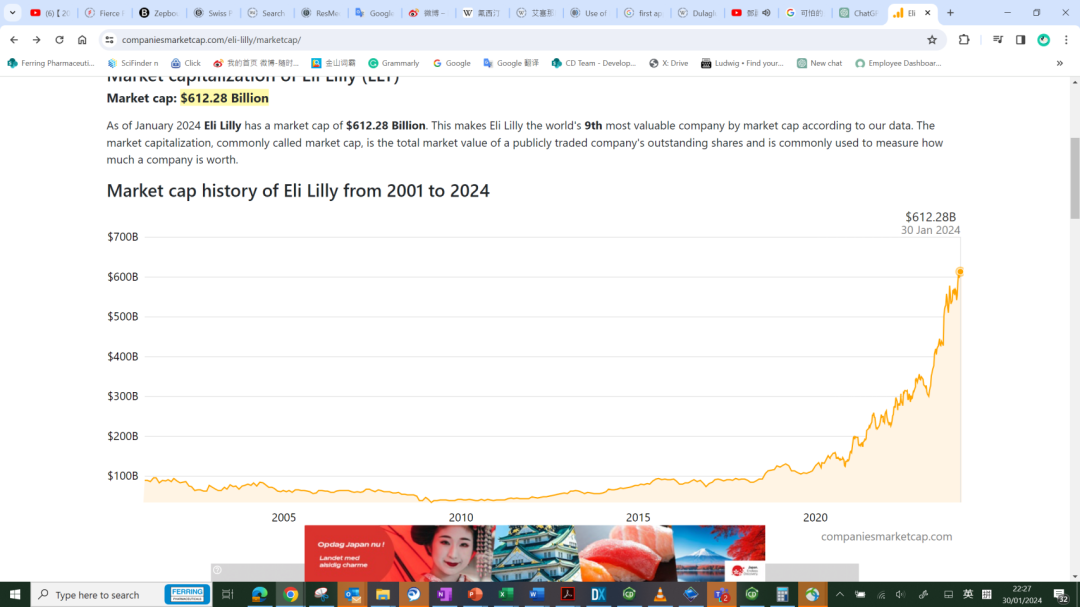
Task: Open the notification center
Action: 1061,595
